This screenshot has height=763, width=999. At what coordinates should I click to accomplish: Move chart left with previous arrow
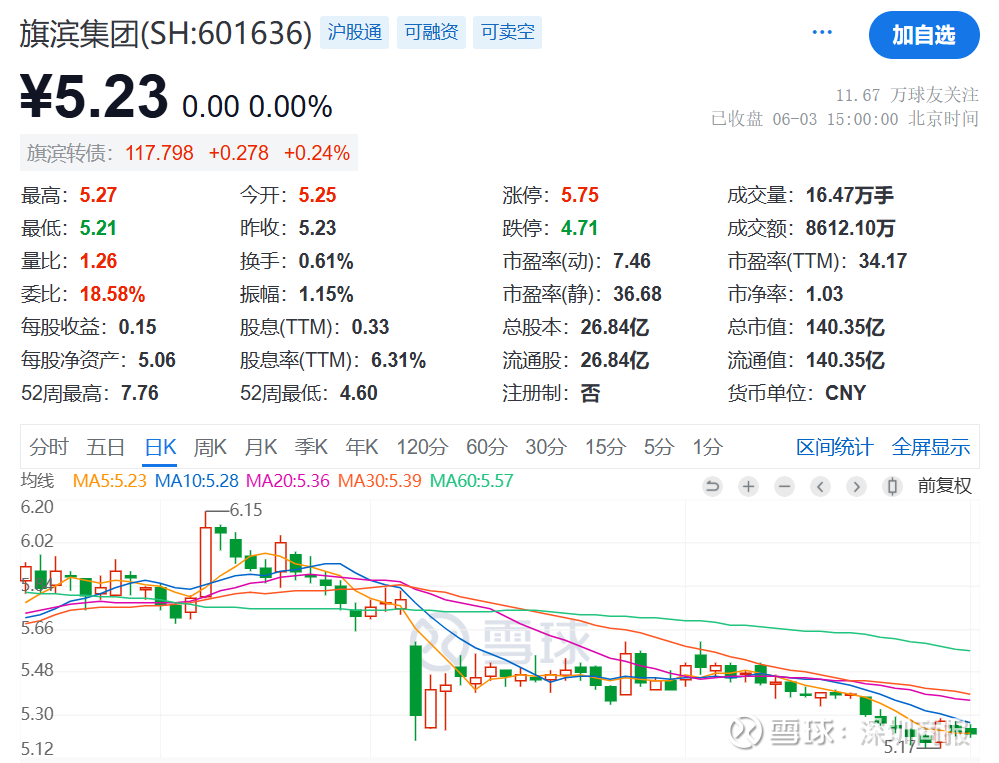coord(821,487)
